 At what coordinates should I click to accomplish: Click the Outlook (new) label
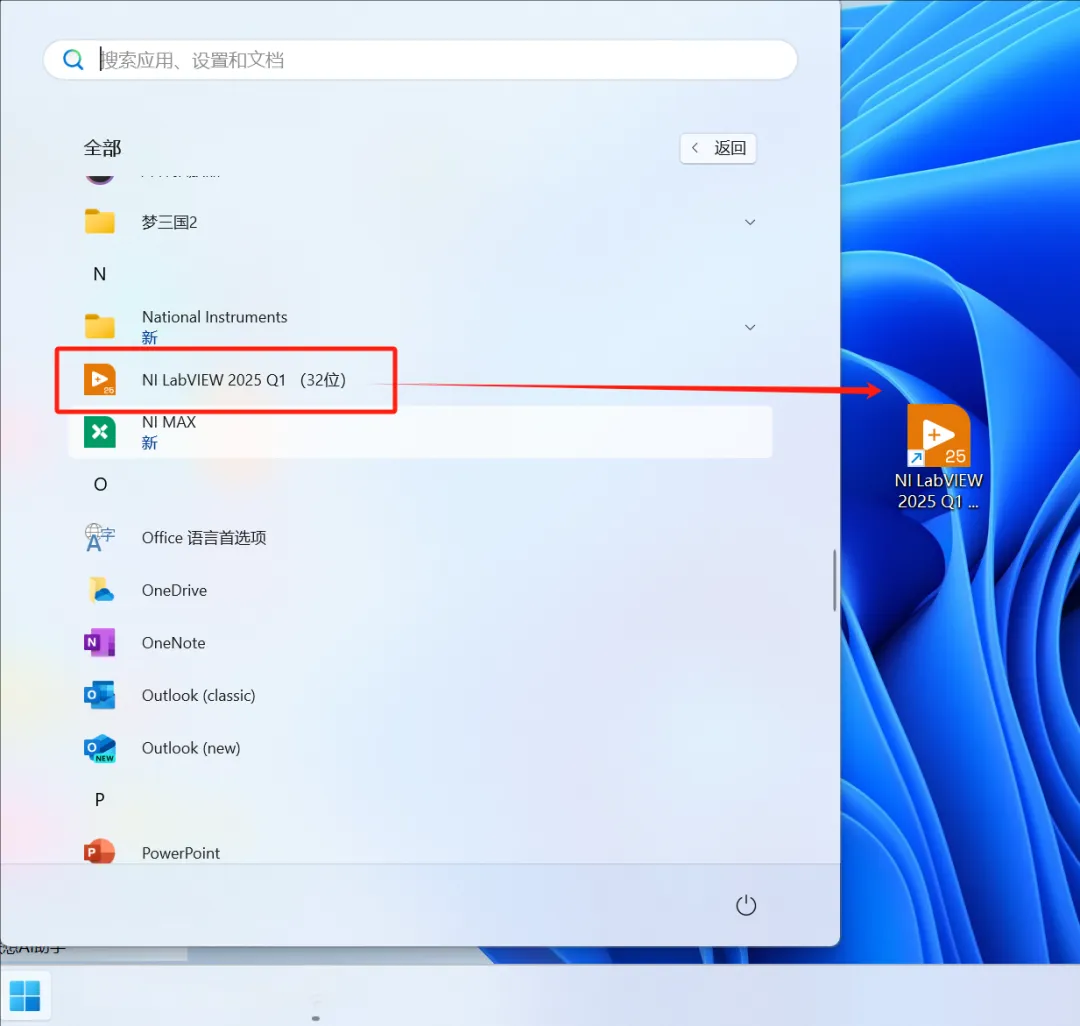click(x=191, y=748)
